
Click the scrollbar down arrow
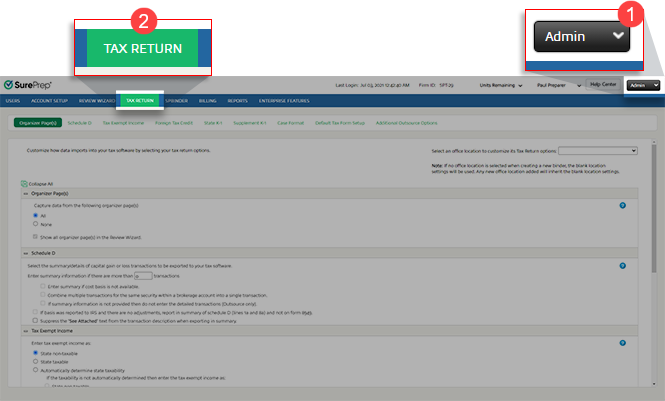(654, 384)
